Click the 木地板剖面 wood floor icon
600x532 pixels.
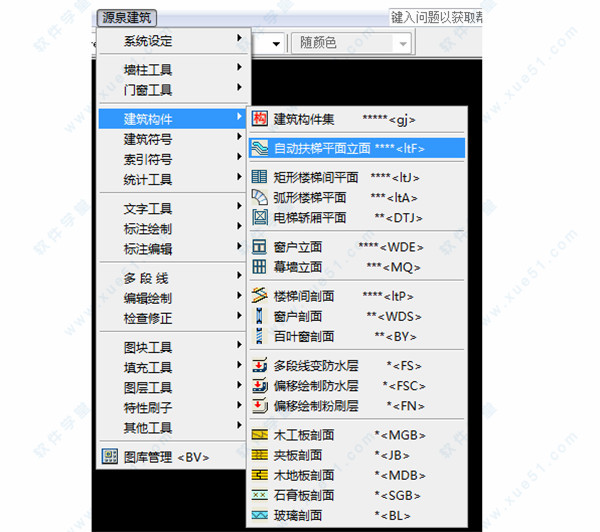coord(259,475)
